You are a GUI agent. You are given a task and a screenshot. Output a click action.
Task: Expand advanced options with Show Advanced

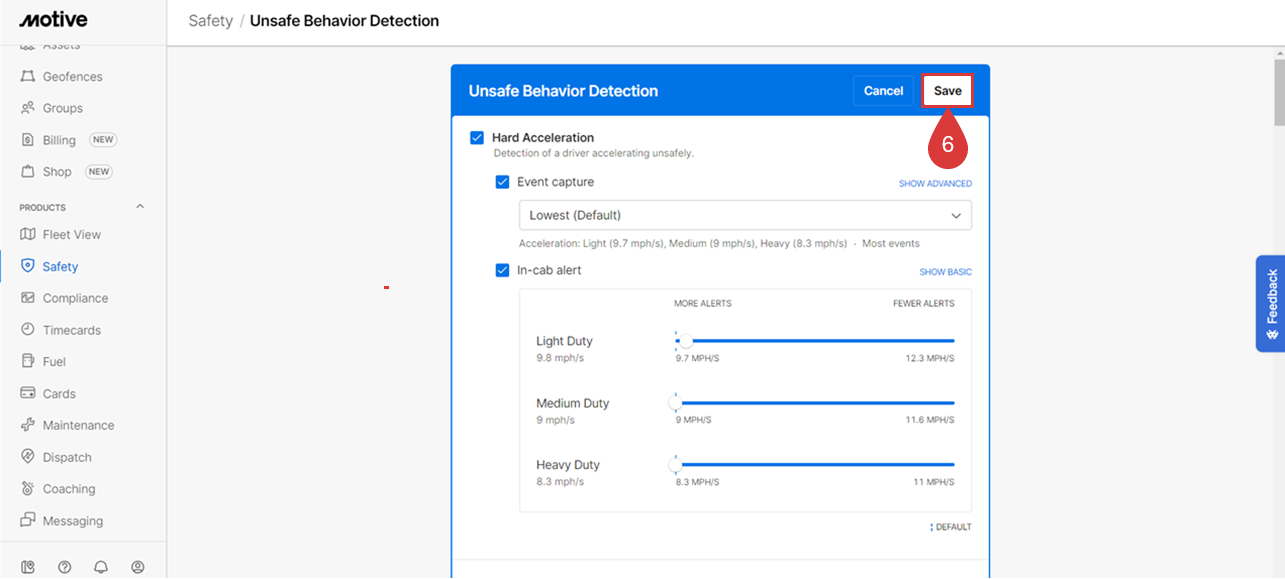[934, 183]
